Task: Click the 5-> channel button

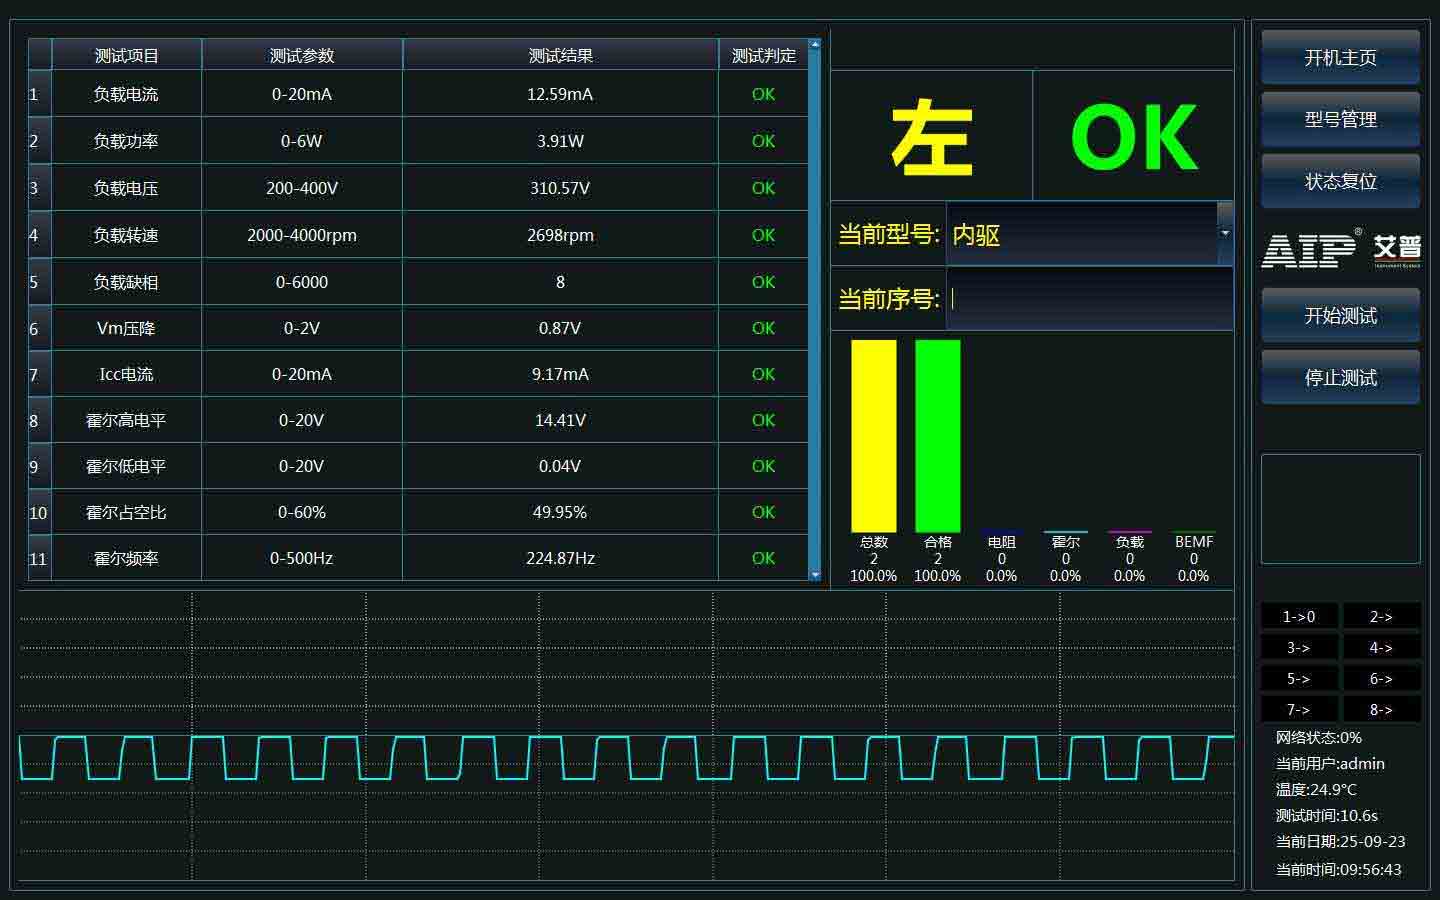Action: [1298, 678]
